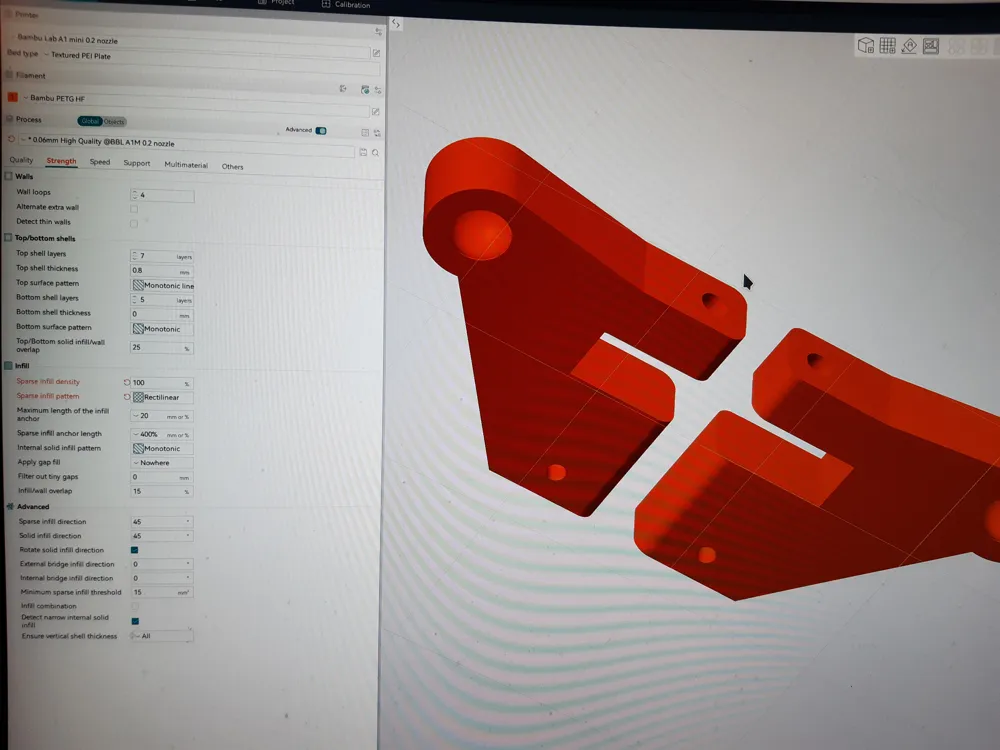
Task: Open the Others tab
Action: (232, 166)
